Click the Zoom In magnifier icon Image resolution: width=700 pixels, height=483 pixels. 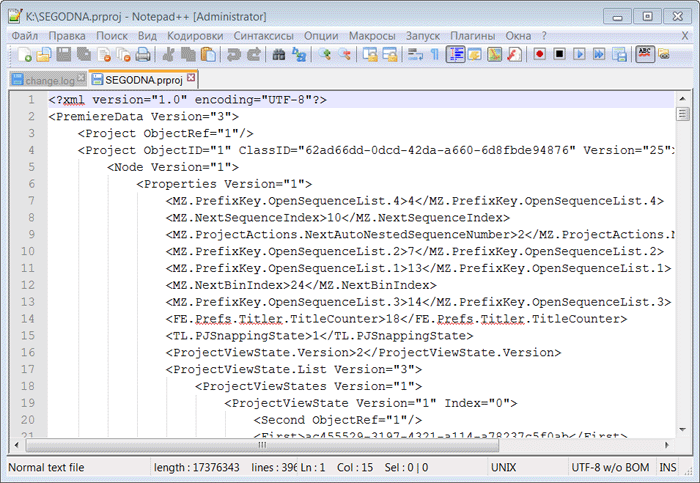point(325,54)
